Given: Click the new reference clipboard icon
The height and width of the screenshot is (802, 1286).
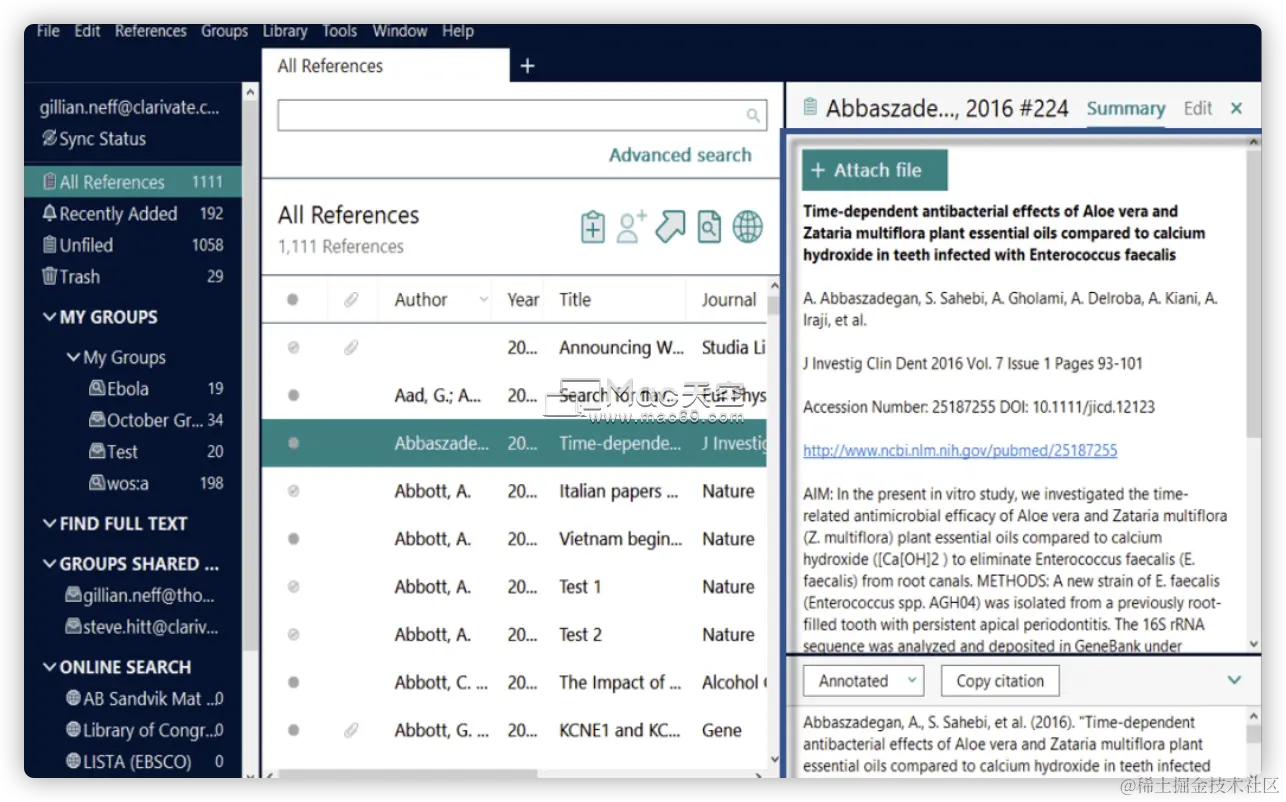Looking at the screenshot, I should point(593,227).
